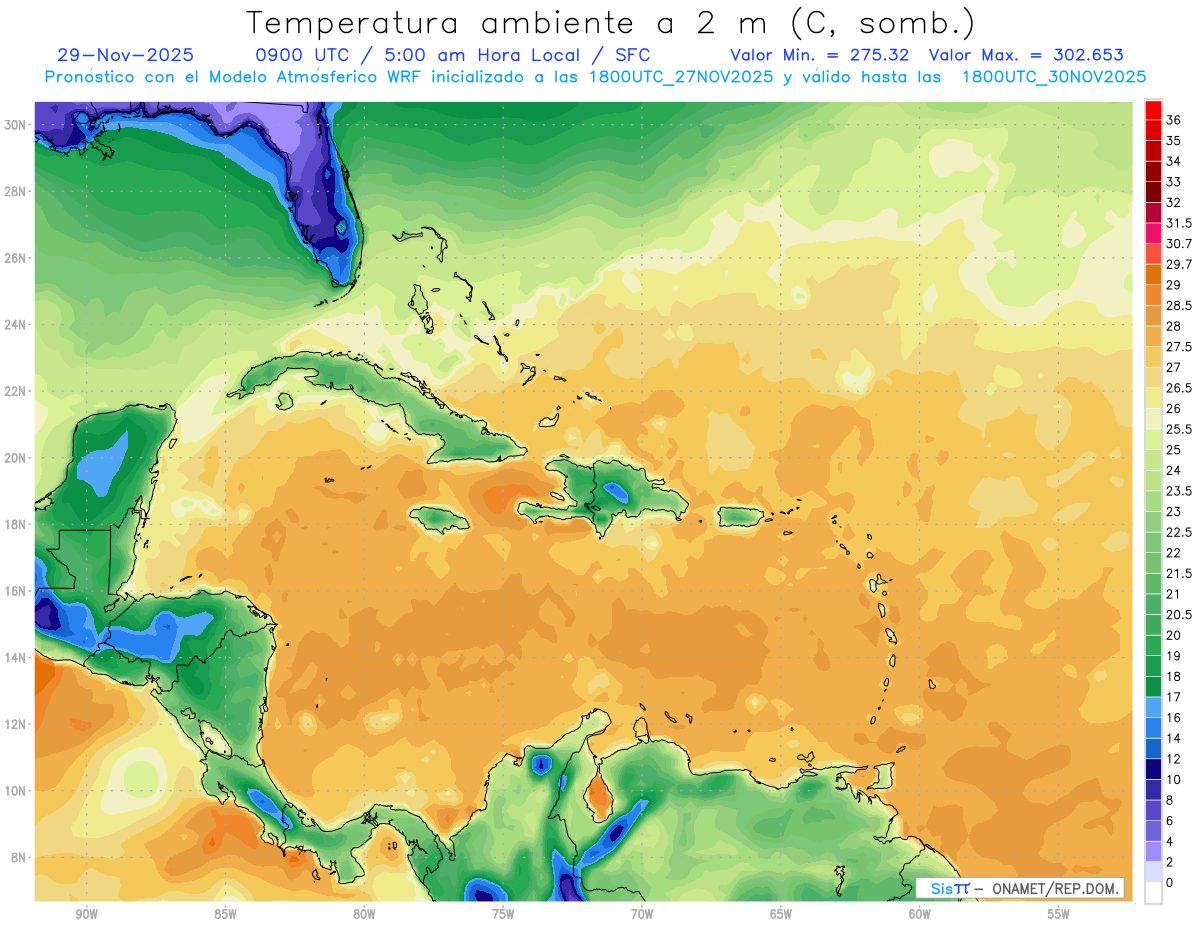The height and width of the screenshot is (927, 1200).
Task: Click the legend value "36"
Action: pos(1174,120)
